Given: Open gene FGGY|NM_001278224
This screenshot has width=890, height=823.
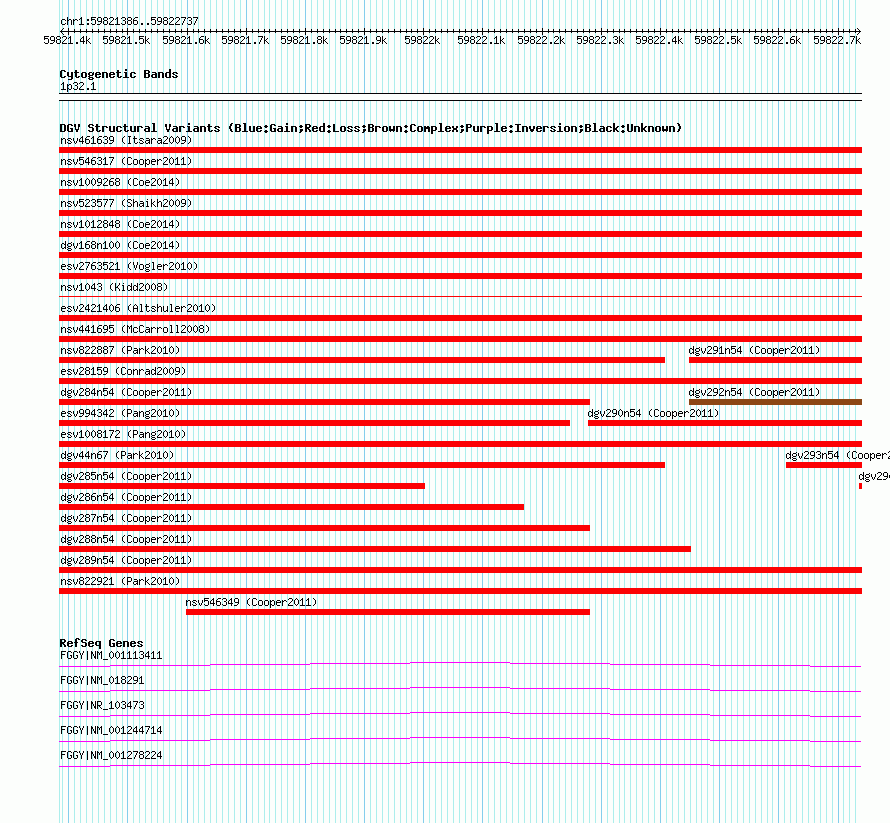Looking at the screenshot, I should 111,755.
